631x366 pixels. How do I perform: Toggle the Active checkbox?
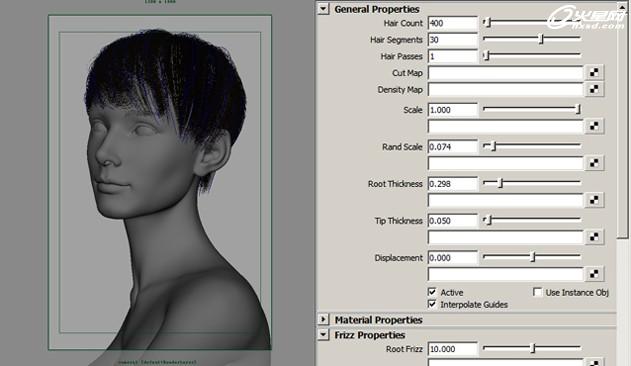(432, 292)
